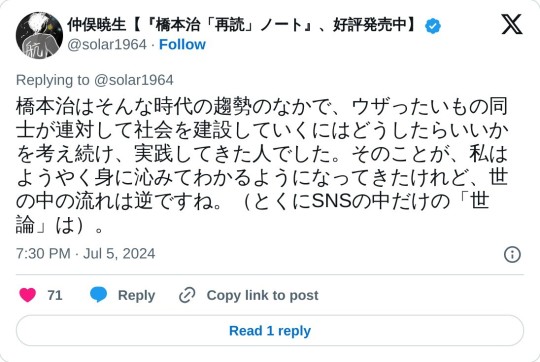
Task: Open the 7:30 PM Jul 5, 2024 timestamp
Action: 85,254
